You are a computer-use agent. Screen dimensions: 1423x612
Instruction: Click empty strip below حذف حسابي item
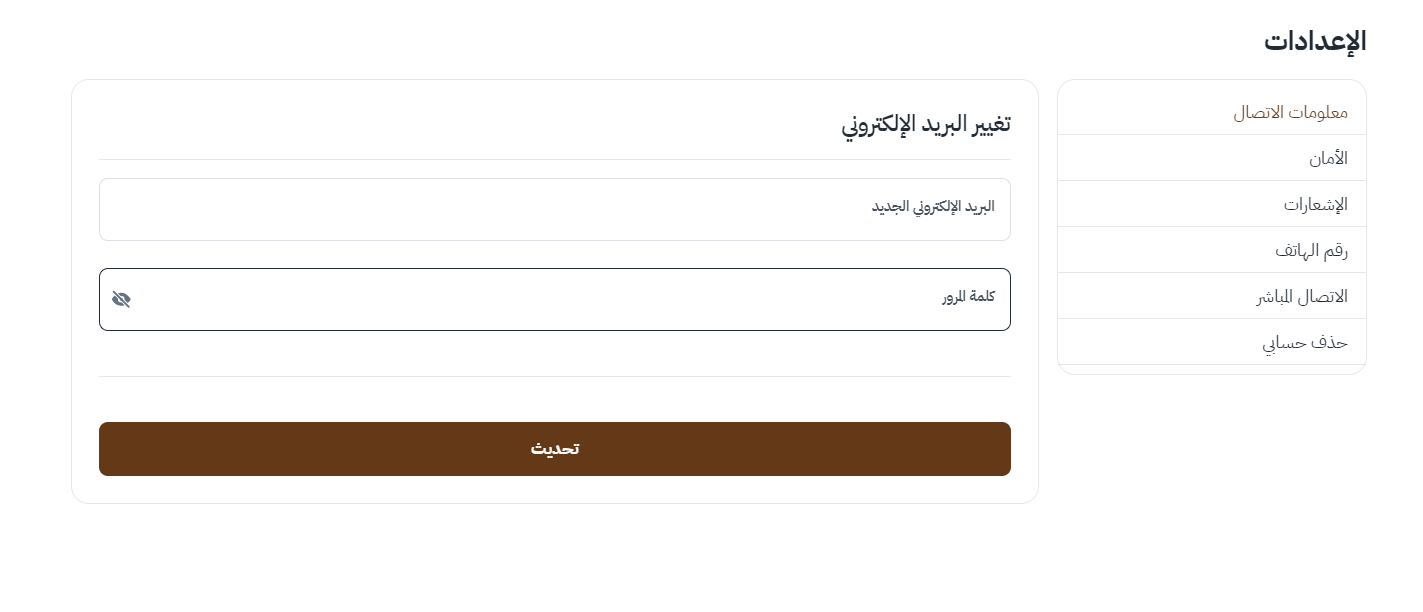click(x=1211, y=369)
